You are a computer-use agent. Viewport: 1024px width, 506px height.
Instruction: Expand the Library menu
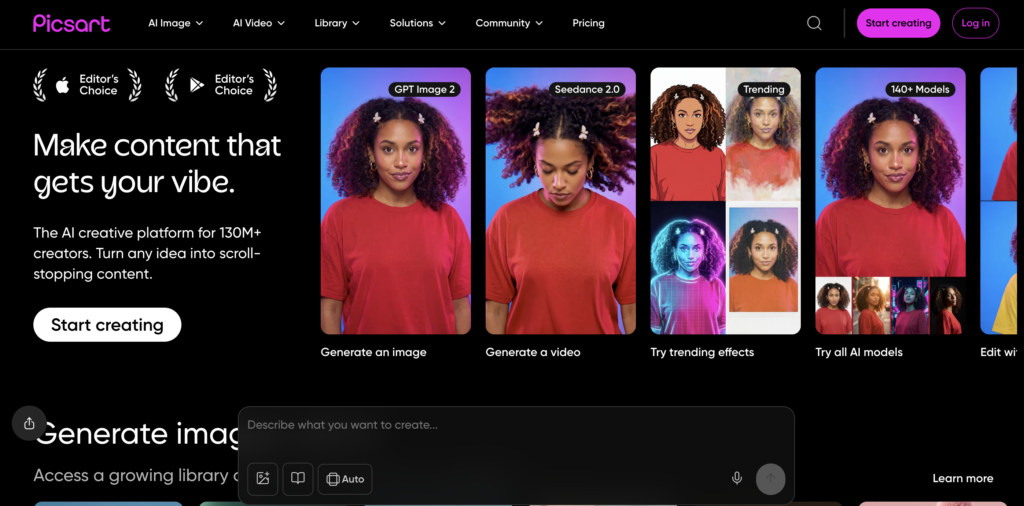click(x=337, y=23)
